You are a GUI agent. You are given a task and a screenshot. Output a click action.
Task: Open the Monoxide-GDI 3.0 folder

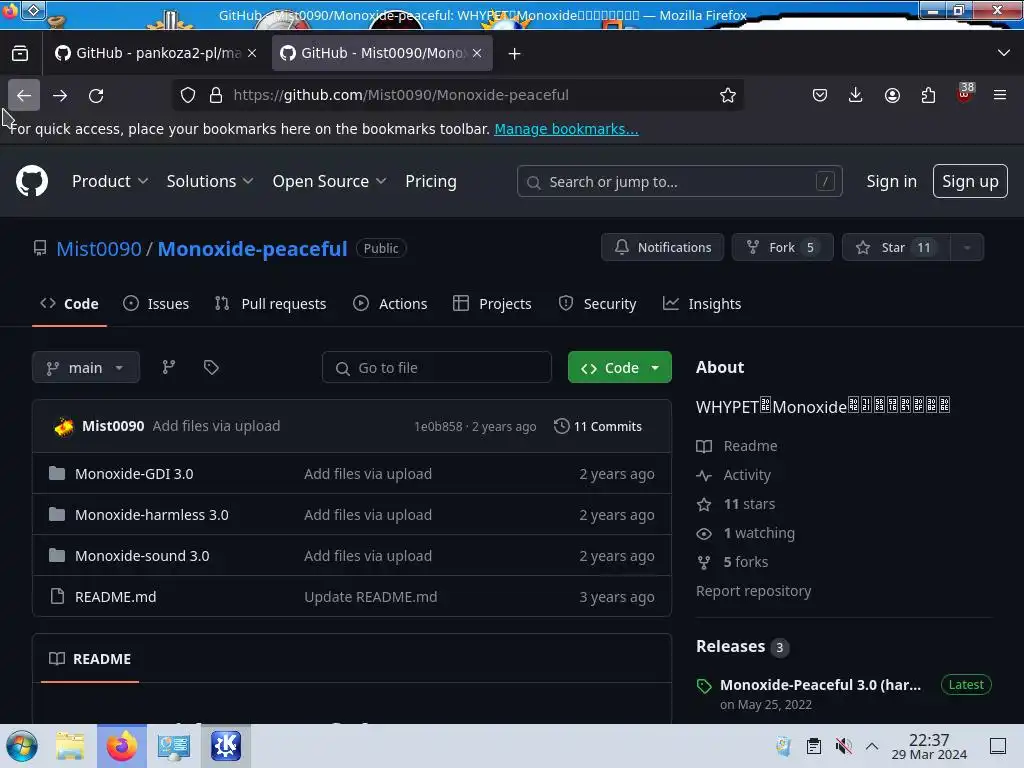click(134, 474)
